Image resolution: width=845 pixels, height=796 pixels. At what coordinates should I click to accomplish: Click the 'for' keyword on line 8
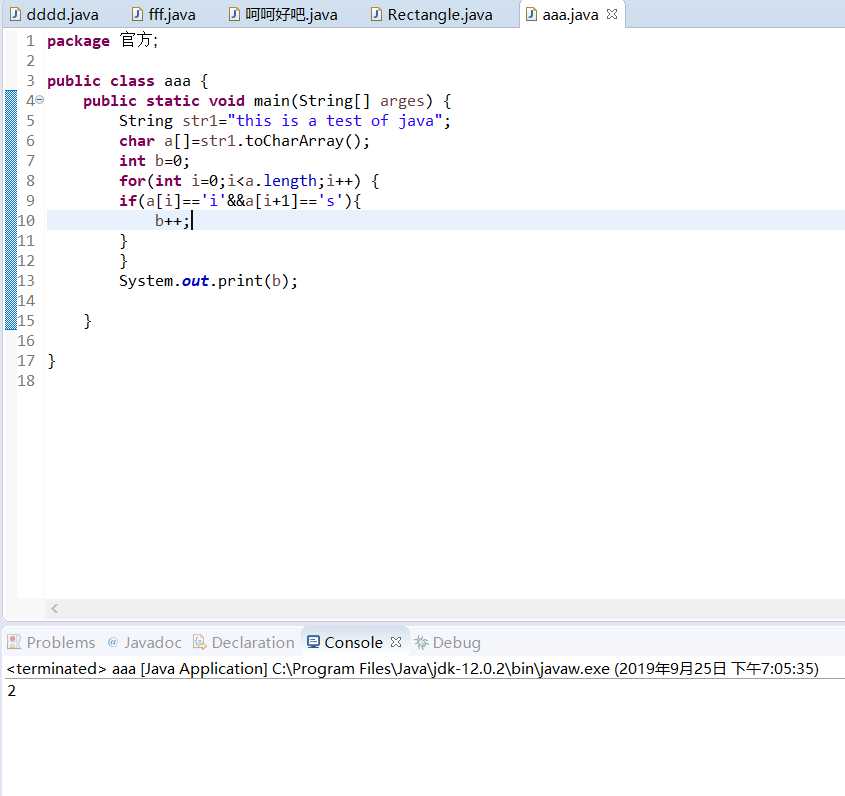click(x=132, y=181)
